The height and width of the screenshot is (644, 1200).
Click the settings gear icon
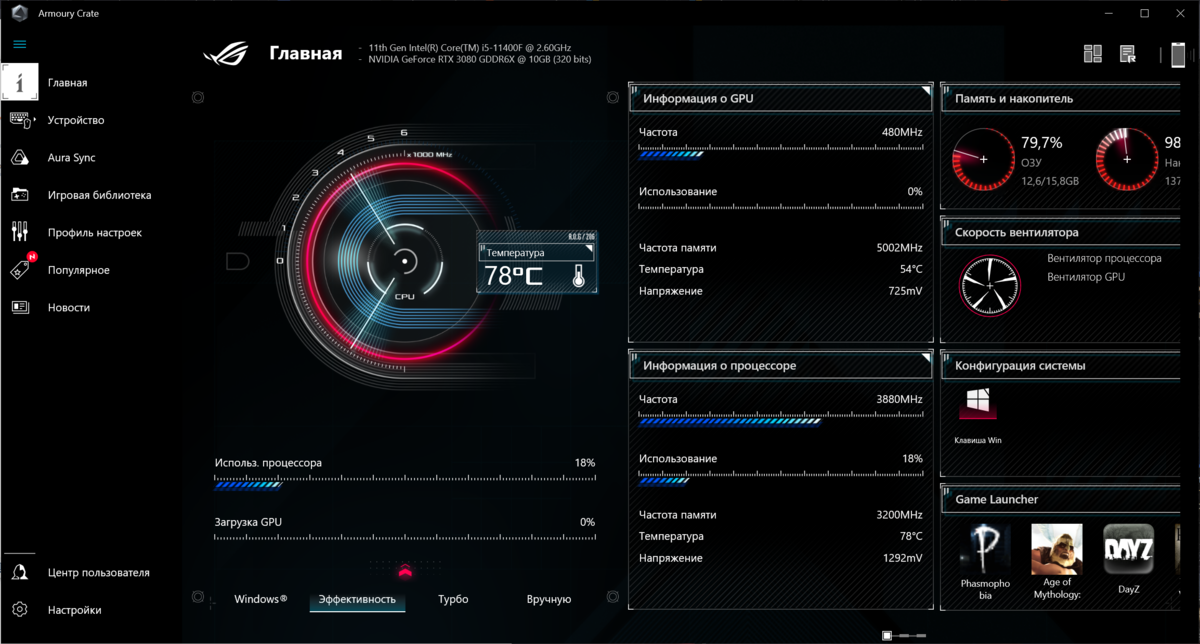[x=20, y=610]
